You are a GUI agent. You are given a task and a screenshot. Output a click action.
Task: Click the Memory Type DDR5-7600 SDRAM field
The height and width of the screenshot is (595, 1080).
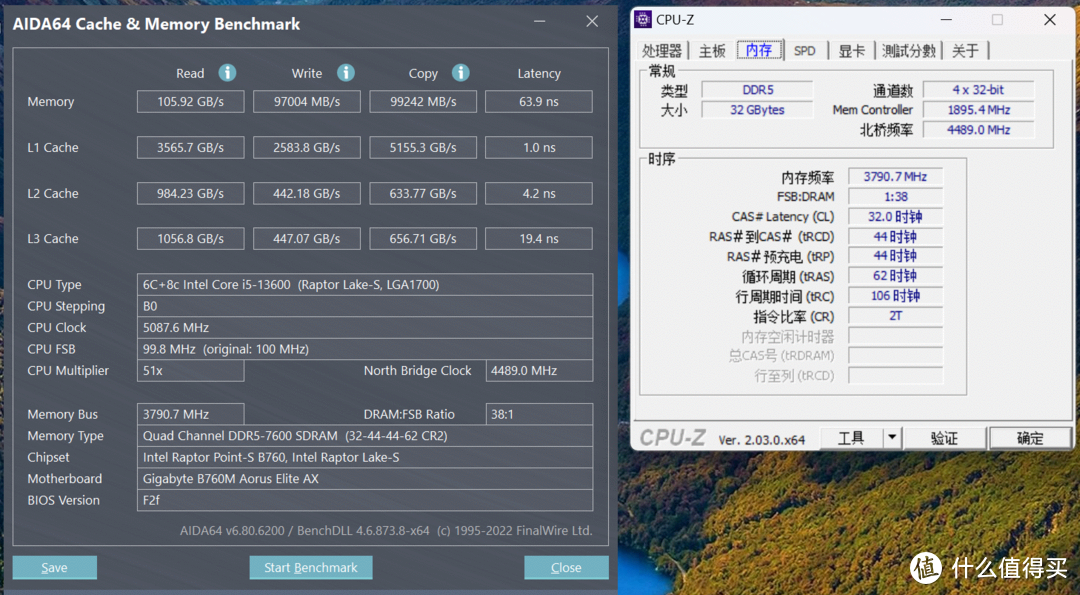[x=365, y=436]
